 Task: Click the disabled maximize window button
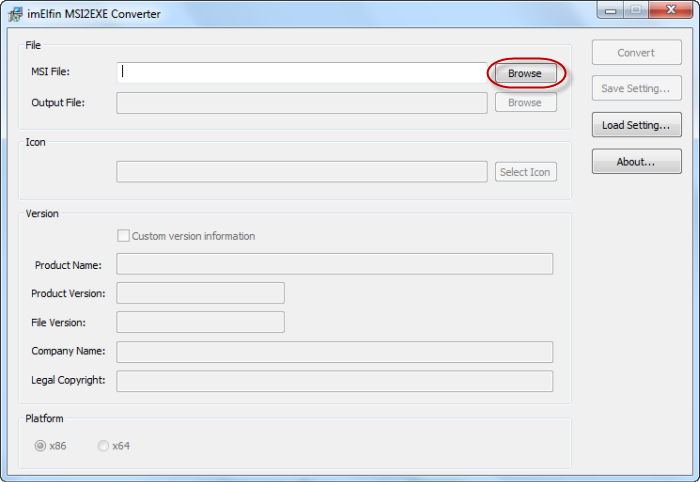point(637,10)
